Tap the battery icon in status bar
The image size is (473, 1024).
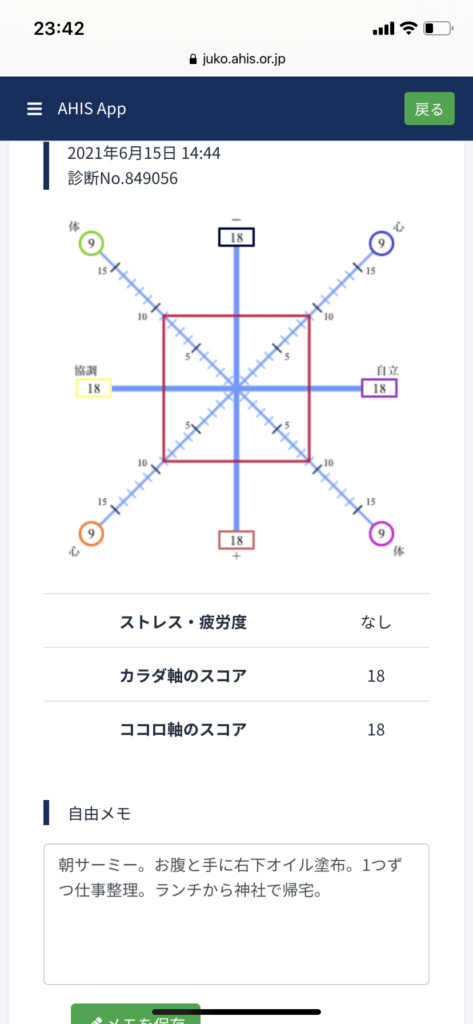pyautogui.click(x=438, y=29)
